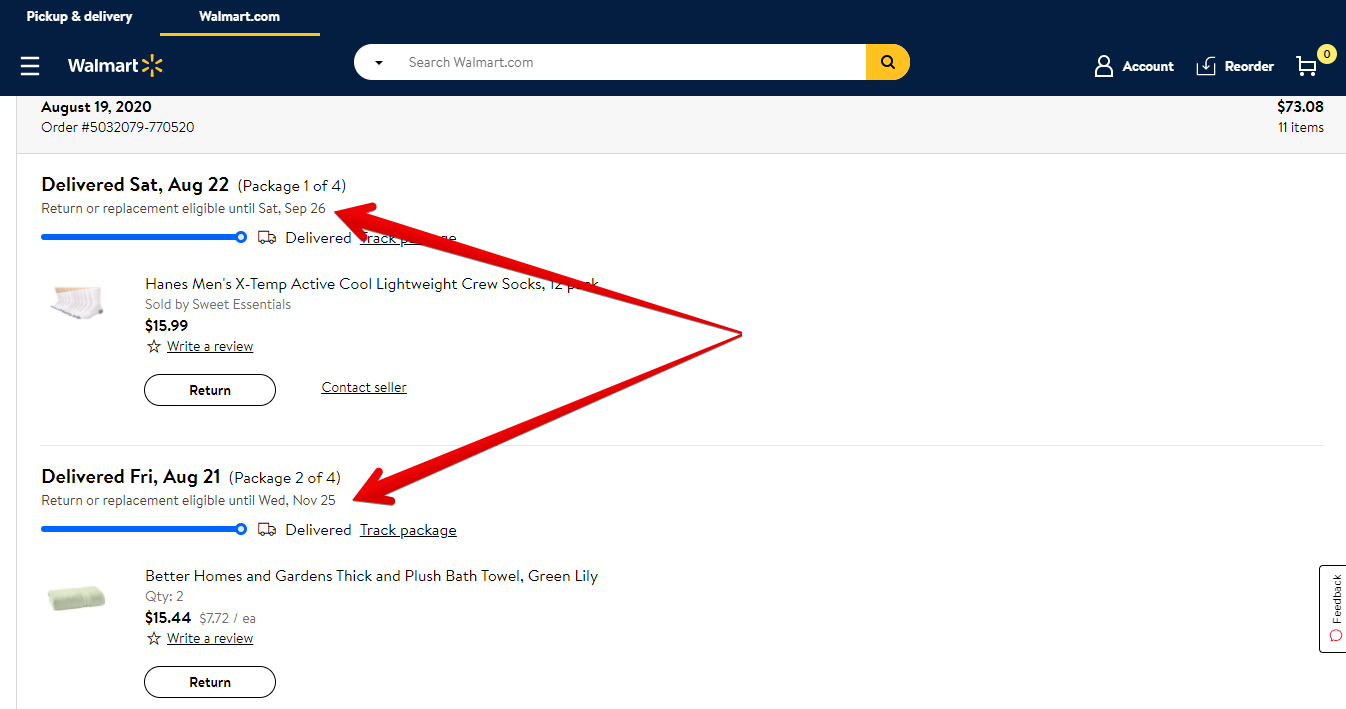Click return eligible until Wed, Nov 25
Screen dimensions: 1346x709
pyautogui.click(x=188, y=500)
